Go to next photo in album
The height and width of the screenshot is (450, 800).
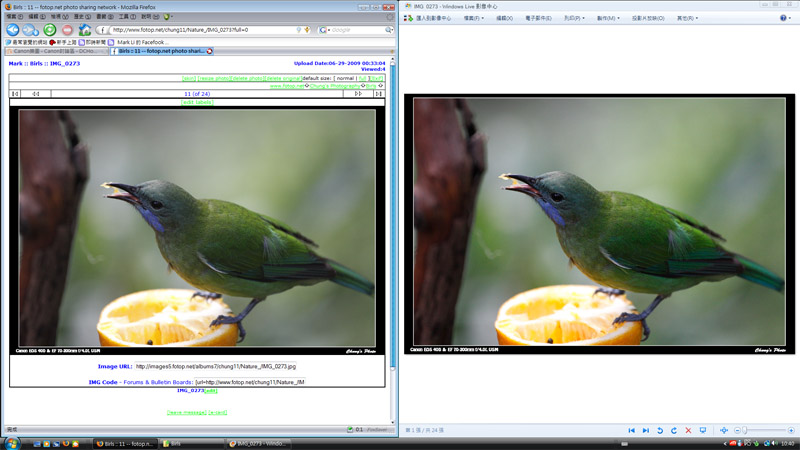click(x=358, y=94)
